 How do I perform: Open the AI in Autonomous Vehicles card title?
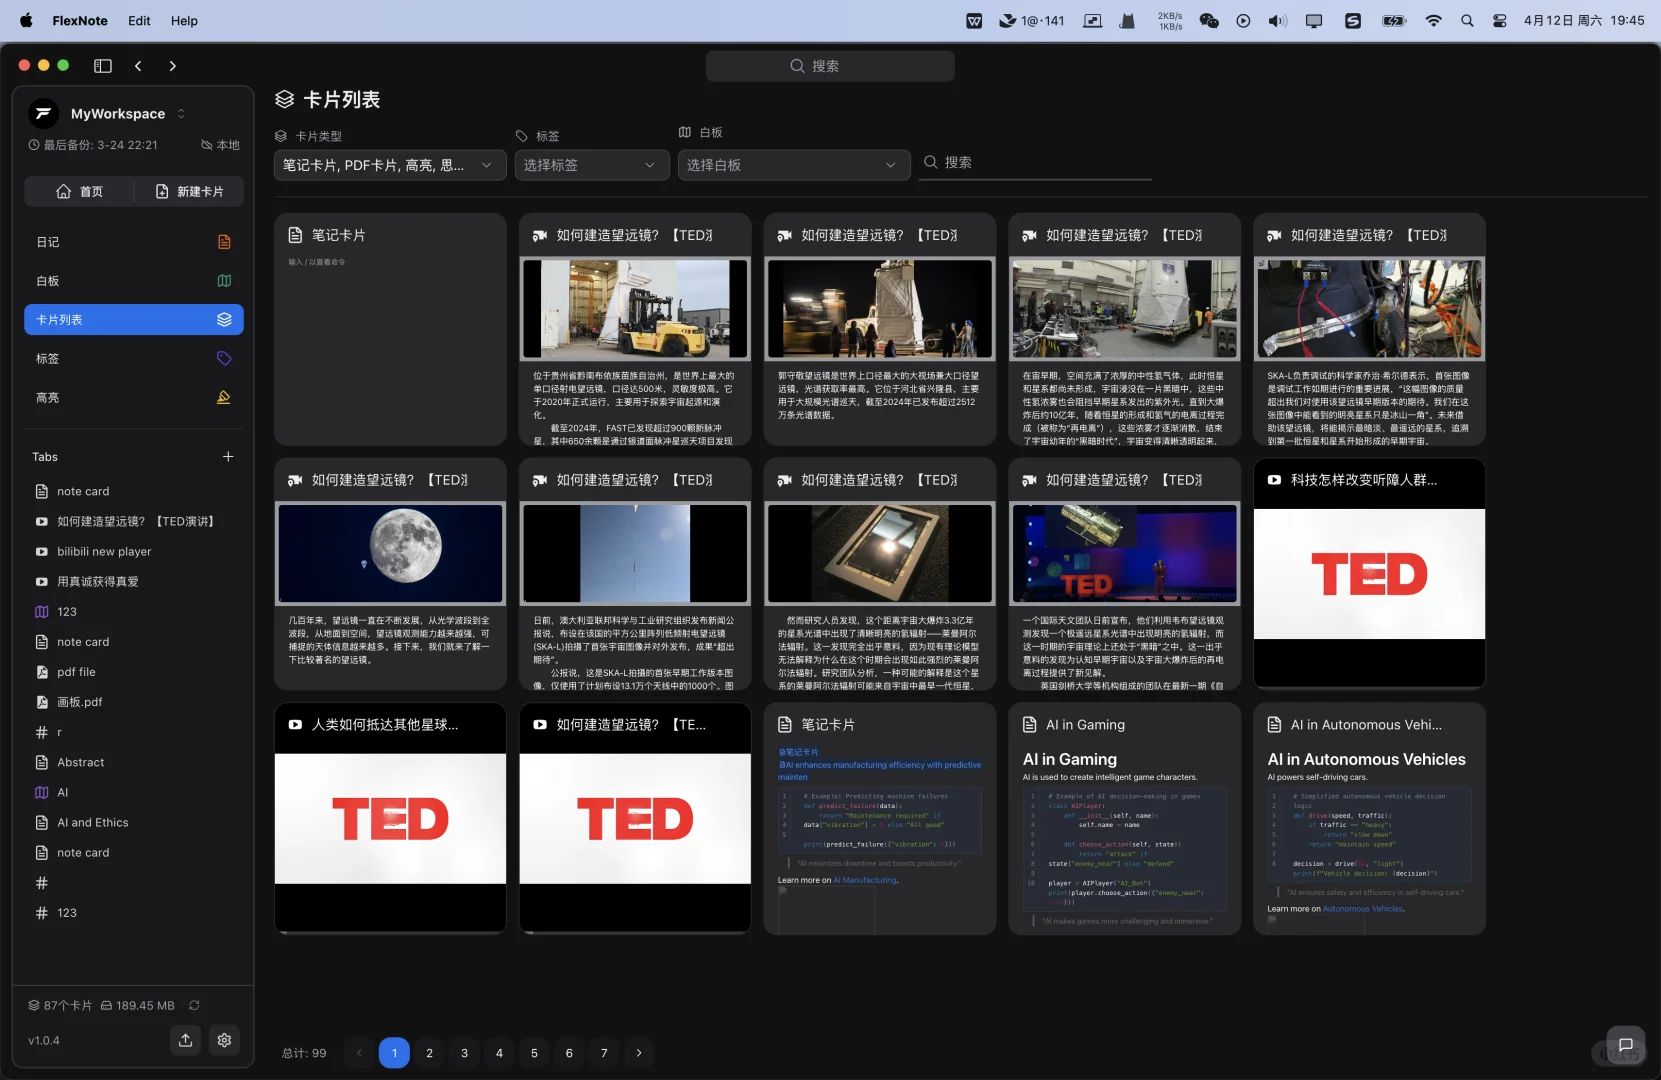pyautogui.click(x=1367, y=725)
